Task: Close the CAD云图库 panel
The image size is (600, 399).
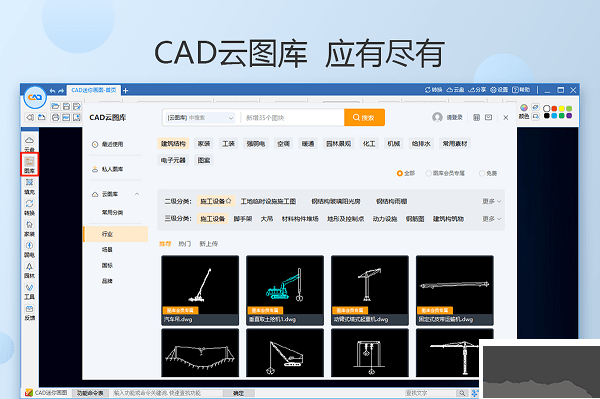Action: pyautogui.click(x=505, y=117)
